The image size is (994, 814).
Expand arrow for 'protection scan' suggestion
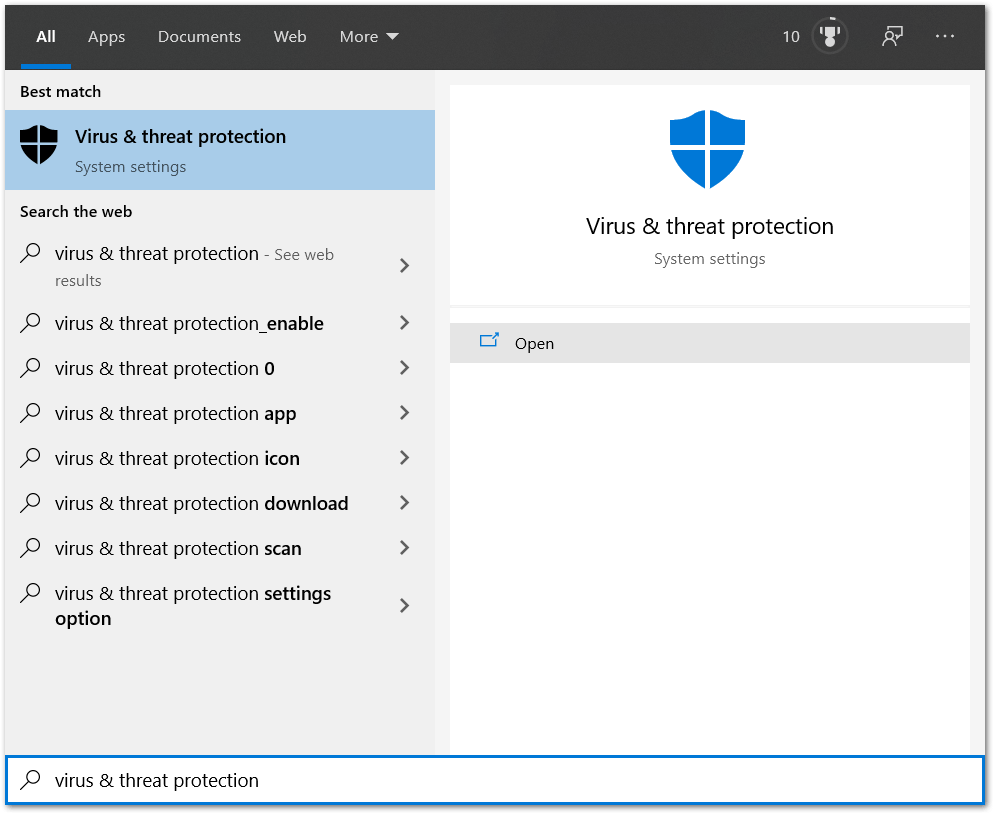click(404, 548)
